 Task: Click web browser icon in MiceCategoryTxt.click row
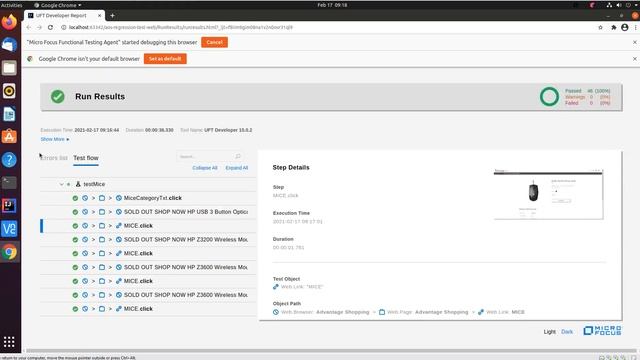point(85,198)
